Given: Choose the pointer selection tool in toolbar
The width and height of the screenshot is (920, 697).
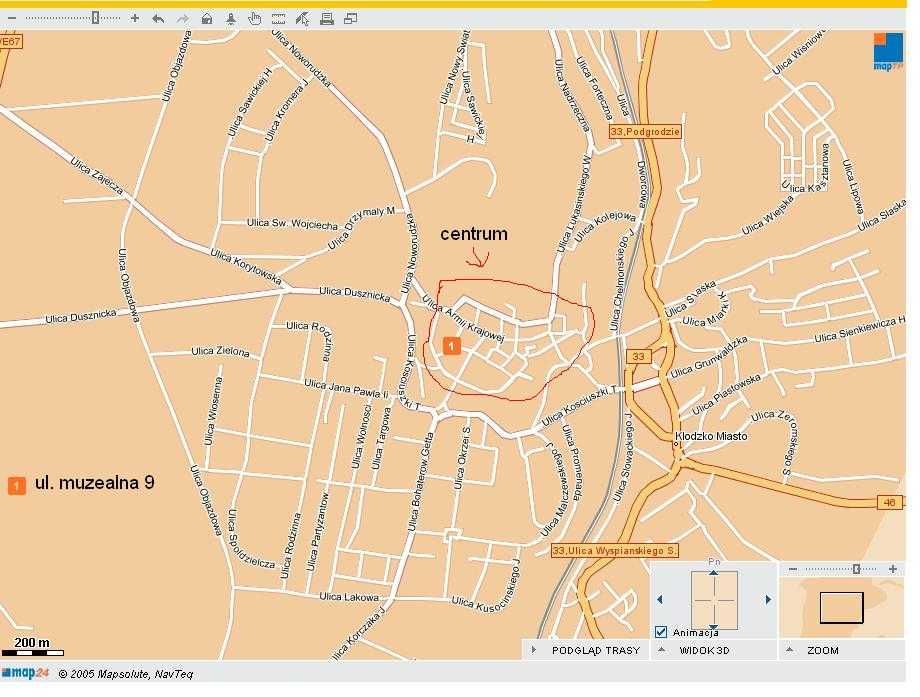Looking at the screenshot, I should click(302, 18).
